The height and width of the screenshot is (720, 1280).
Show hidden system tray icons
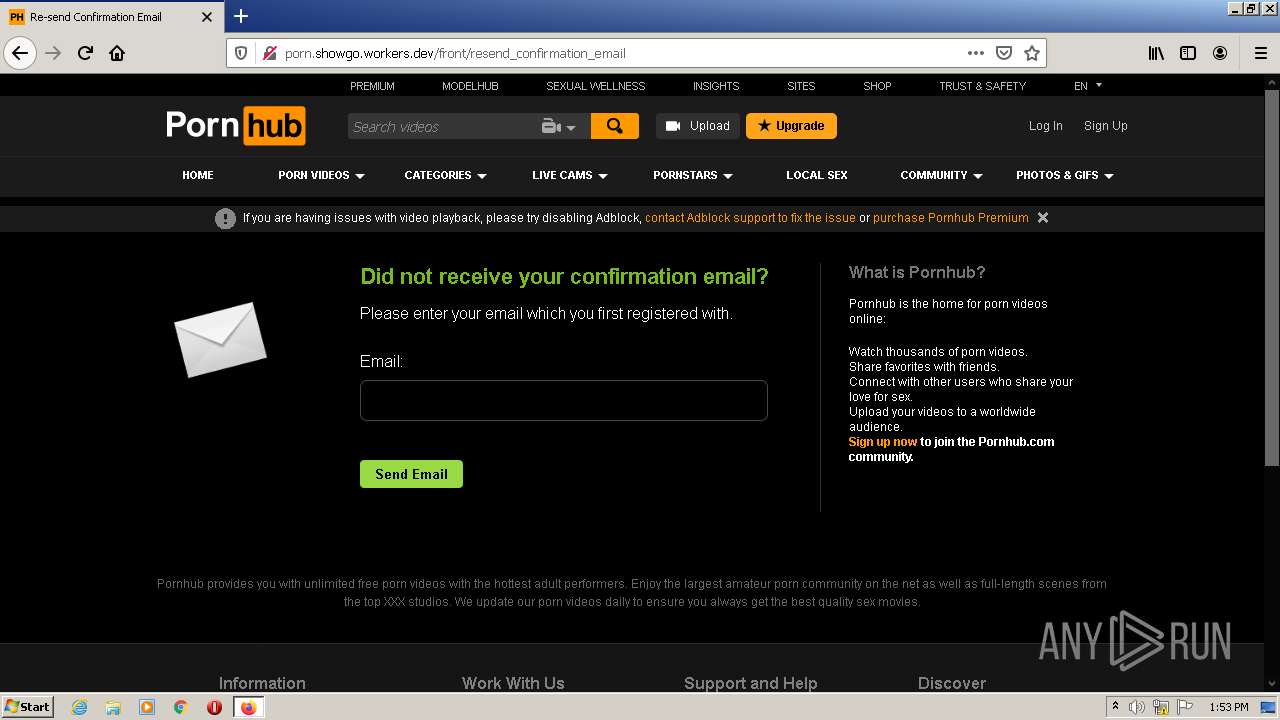pos(1115,707)
